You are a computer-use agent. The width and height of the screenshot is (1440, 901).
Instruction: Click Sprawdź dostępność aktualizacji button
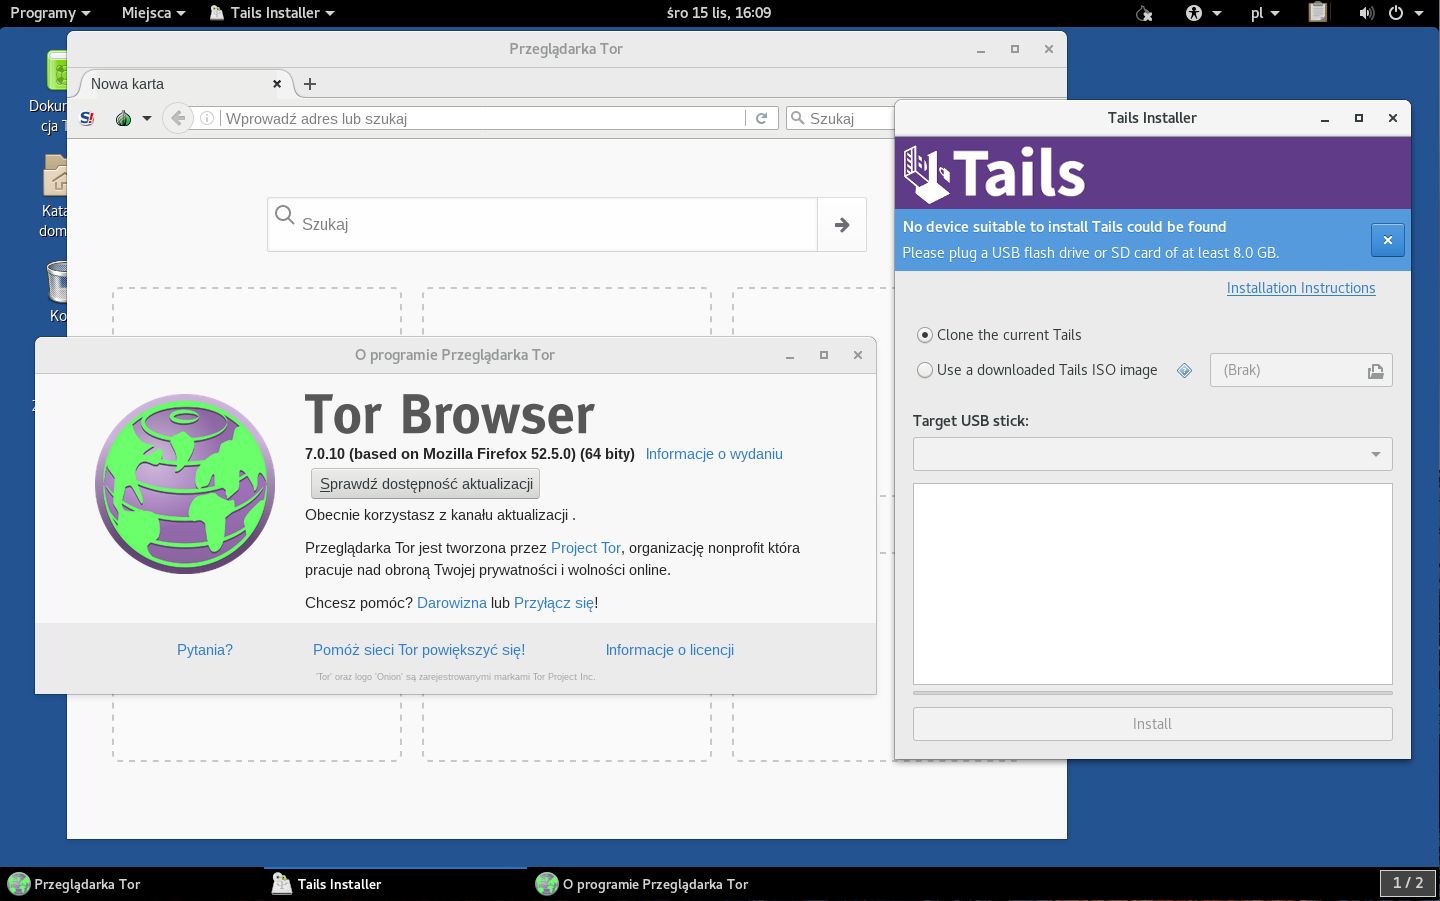click(x=426, y=484)
